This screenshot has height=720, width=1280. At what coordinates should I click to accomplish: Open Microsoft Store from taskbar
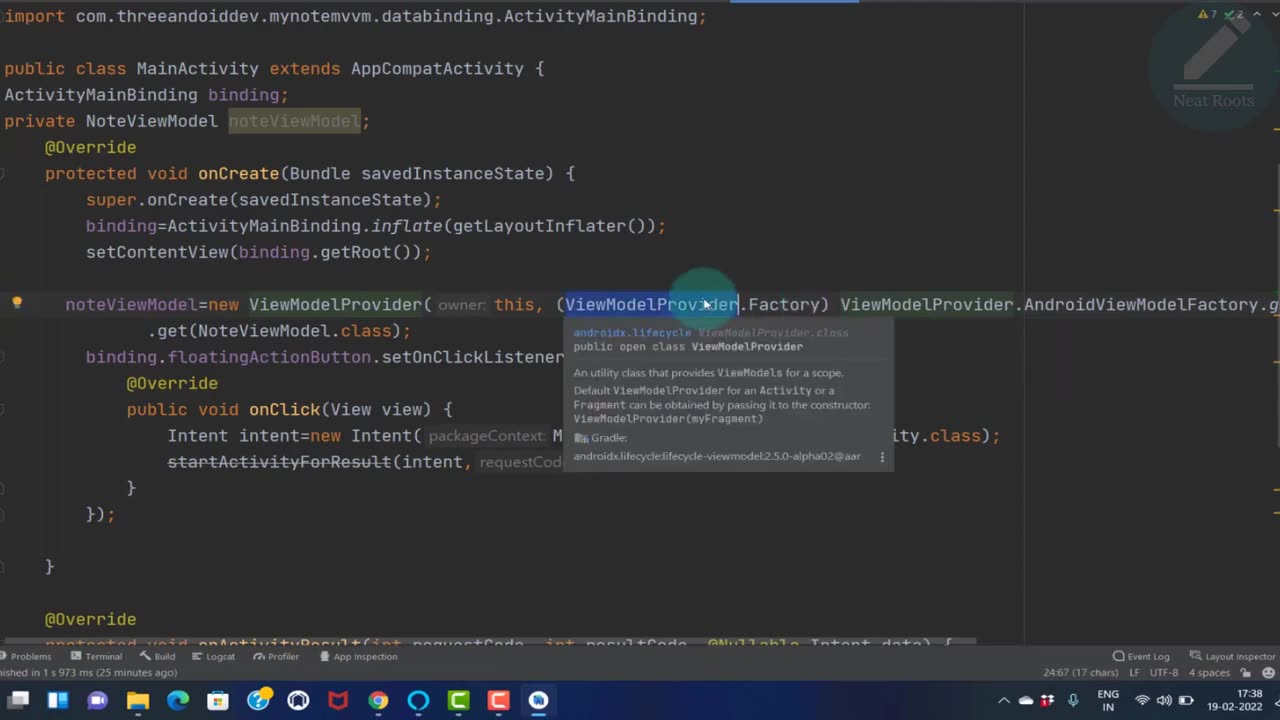(218, 701)
